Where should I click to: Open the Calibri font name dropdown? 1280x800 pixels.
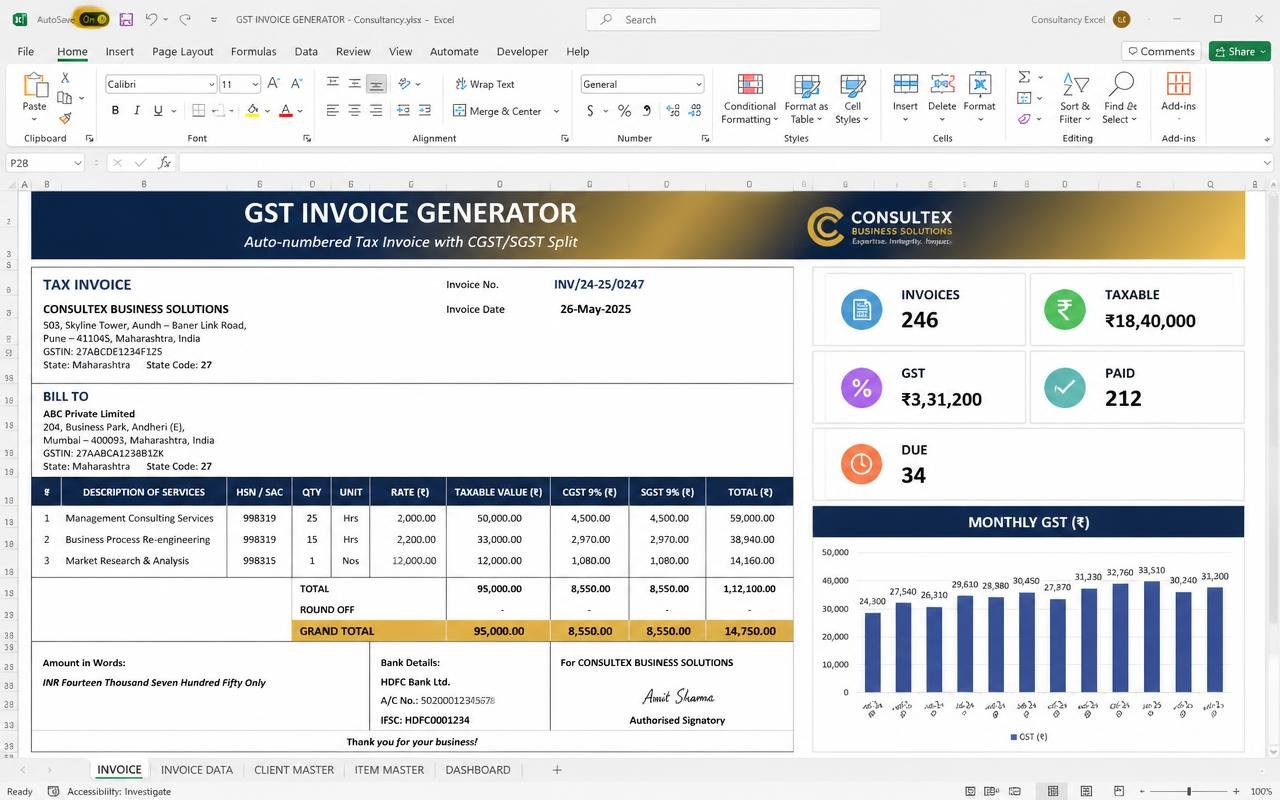tap(211, 84)
